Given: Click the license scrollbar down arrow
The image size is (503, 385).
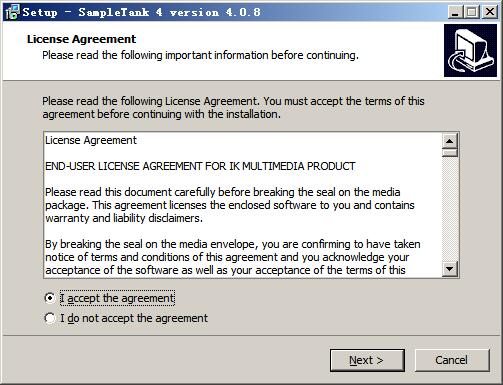Looking at the screenshot, I should pyautogui.click(x=450, y=269).
